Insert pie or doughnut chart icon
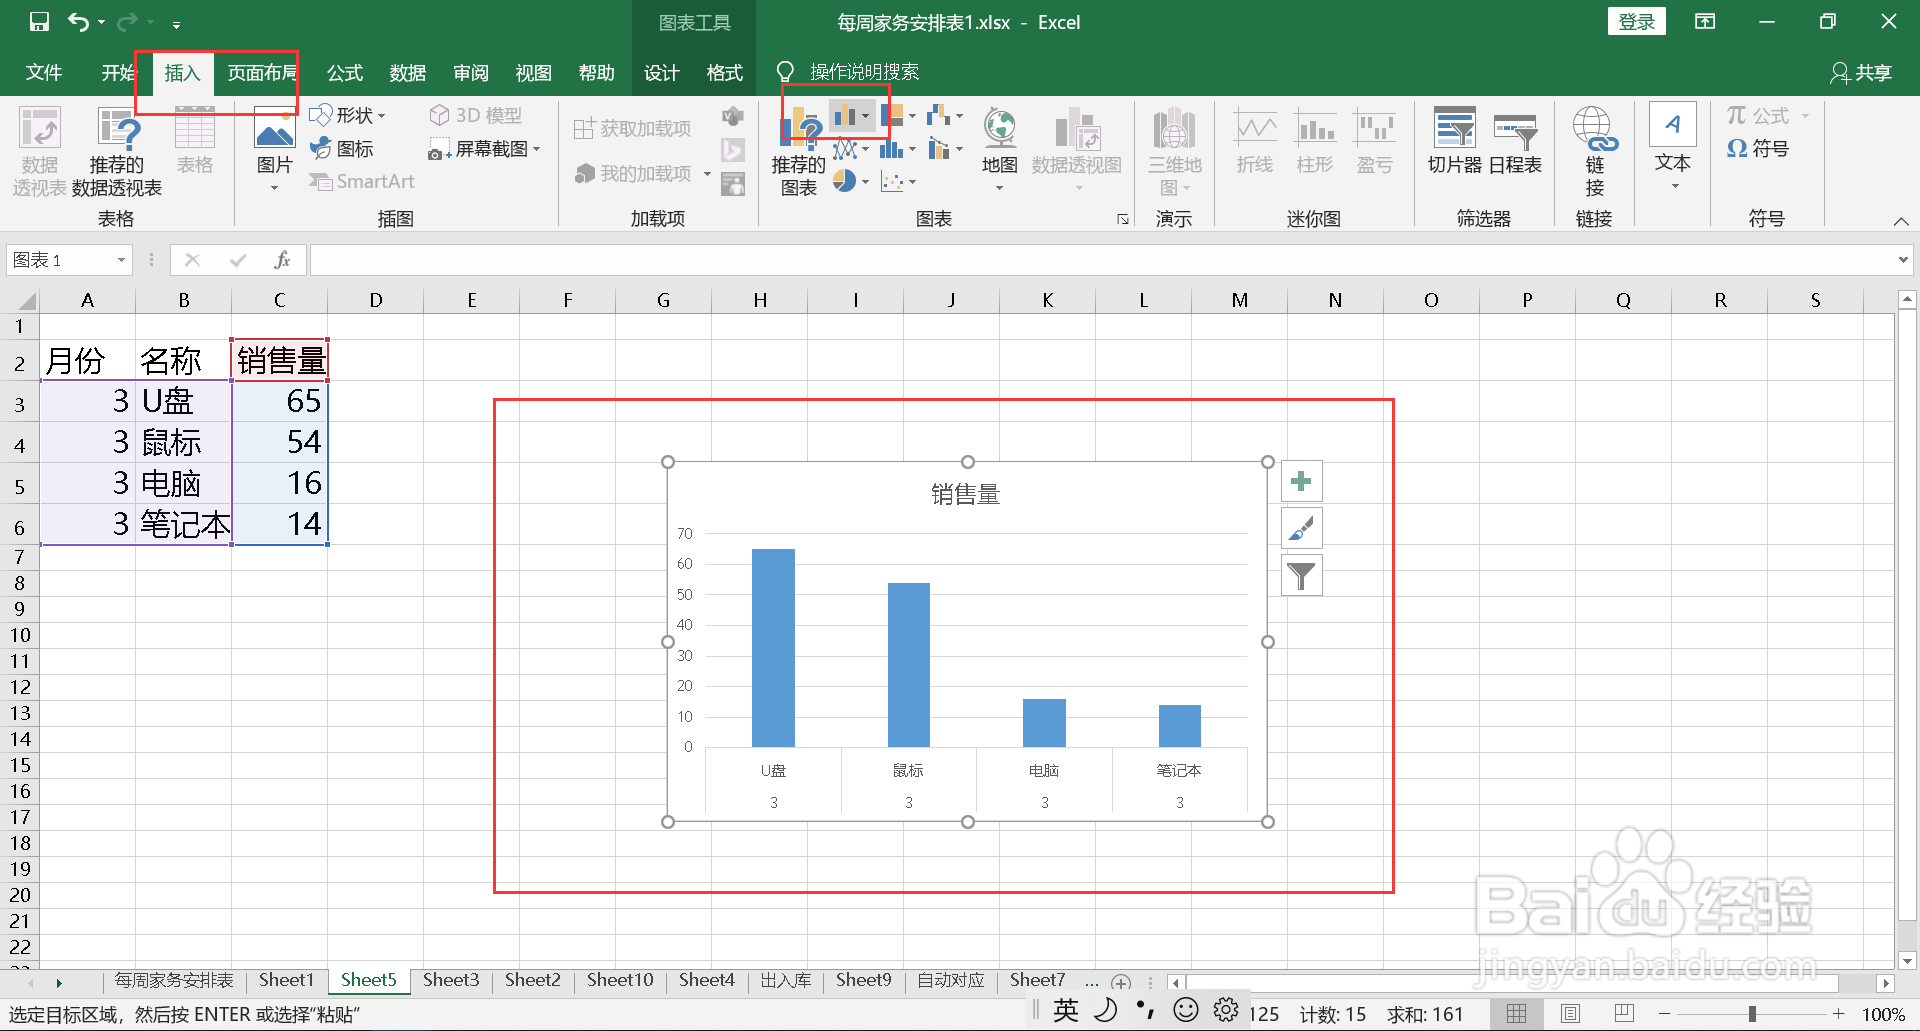The width and height of the screenshot is (1920, 1031). coord(845,181)
